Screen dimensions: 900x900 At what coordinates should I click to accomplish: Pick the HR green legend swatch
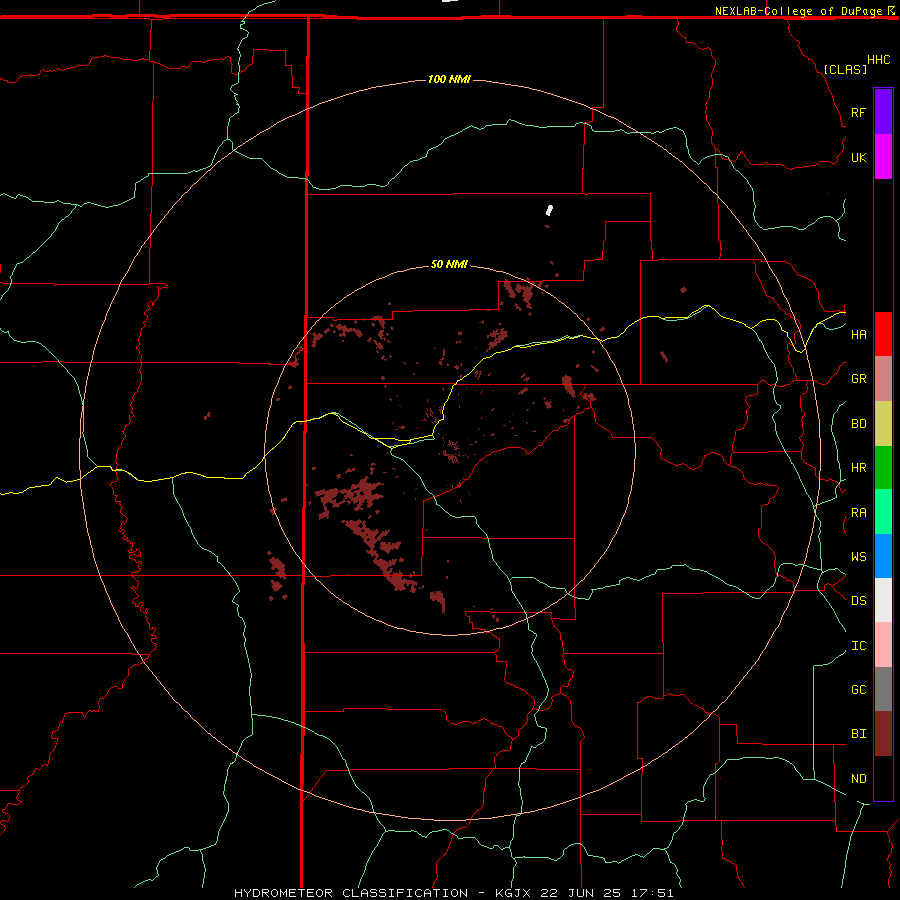coord(883,468)
